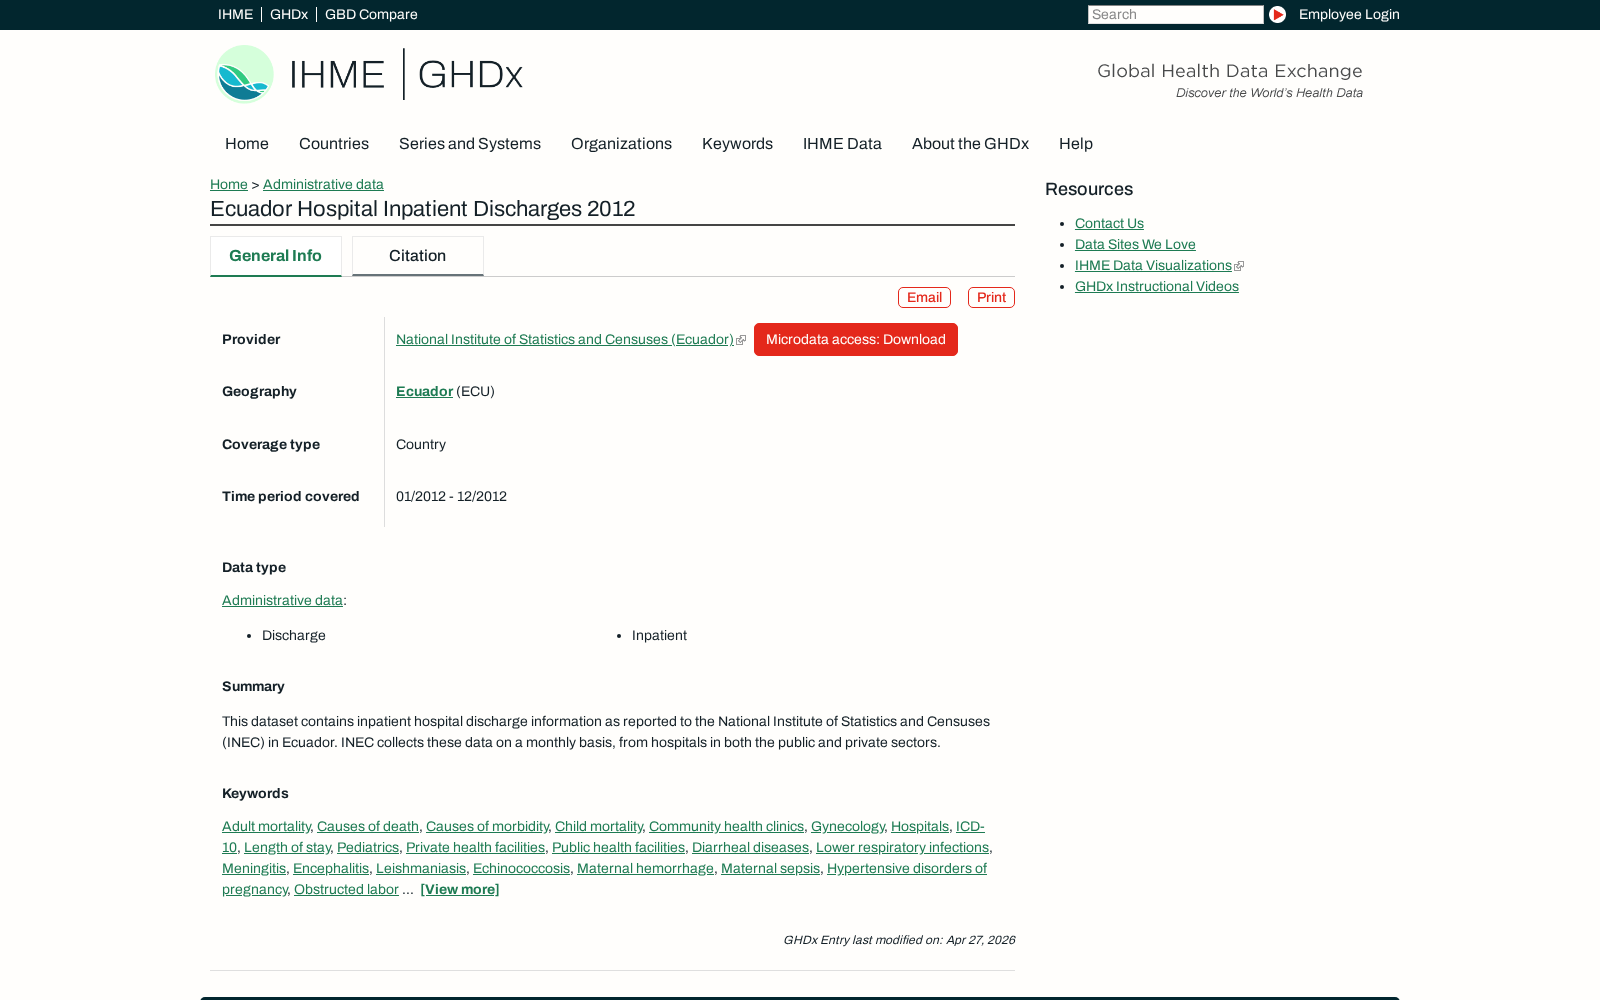The width and height of the screenshot is (1600, 1000).
Task: Click the Public health facilities keyword
Action: pyautogui.click(x=618, y=848)
